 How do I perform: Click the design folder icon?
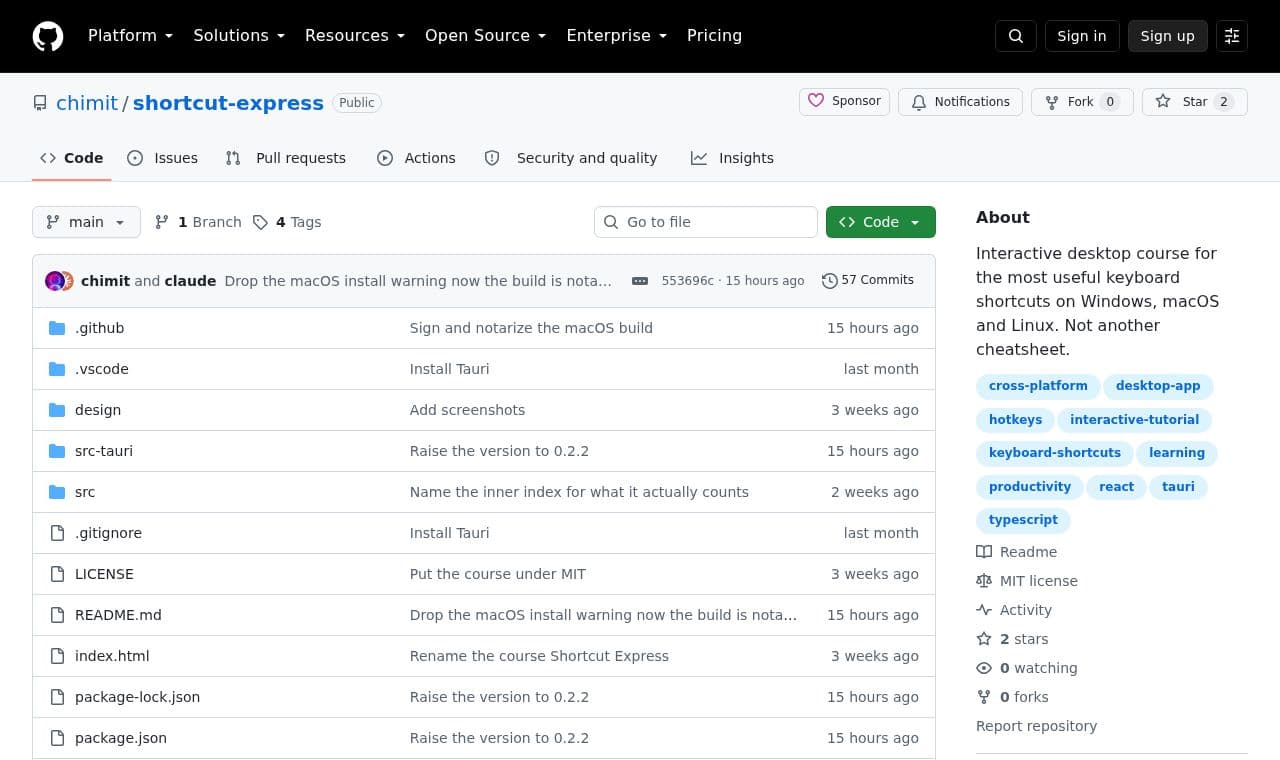pos(57,410)
